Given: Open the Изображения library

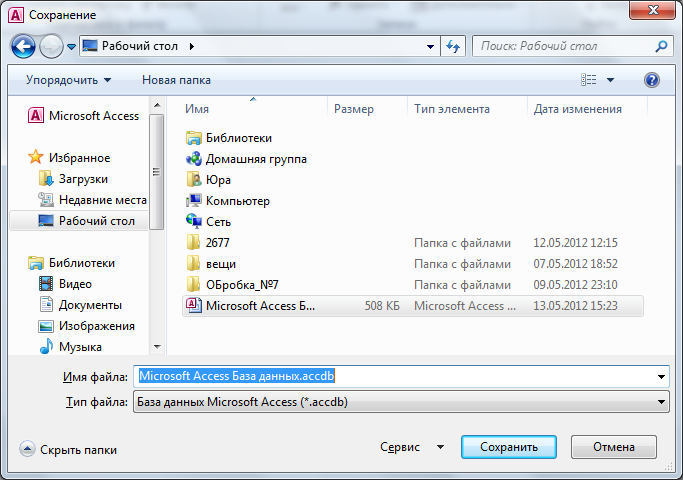Looking at the screenshot, I should click(x=87, y=326).
